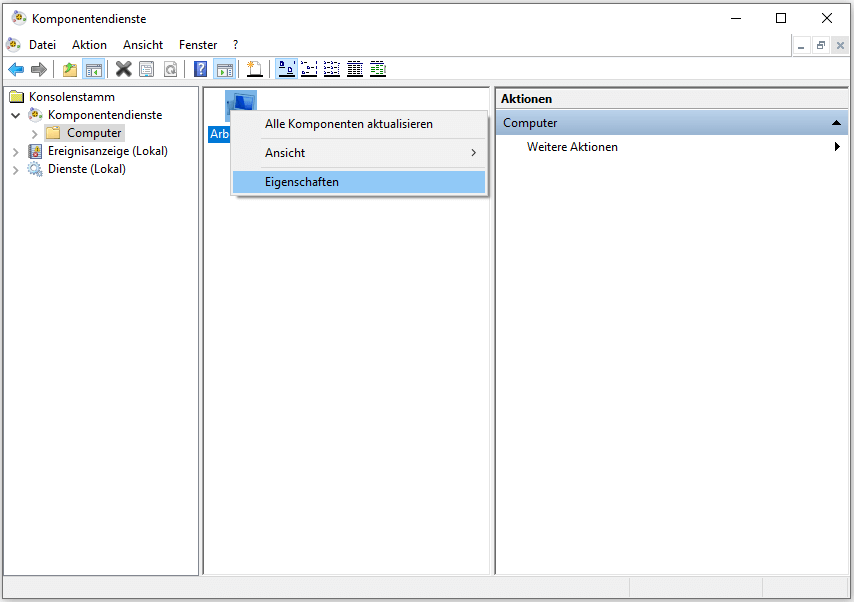Switch to Small Icons view icon

309,69
